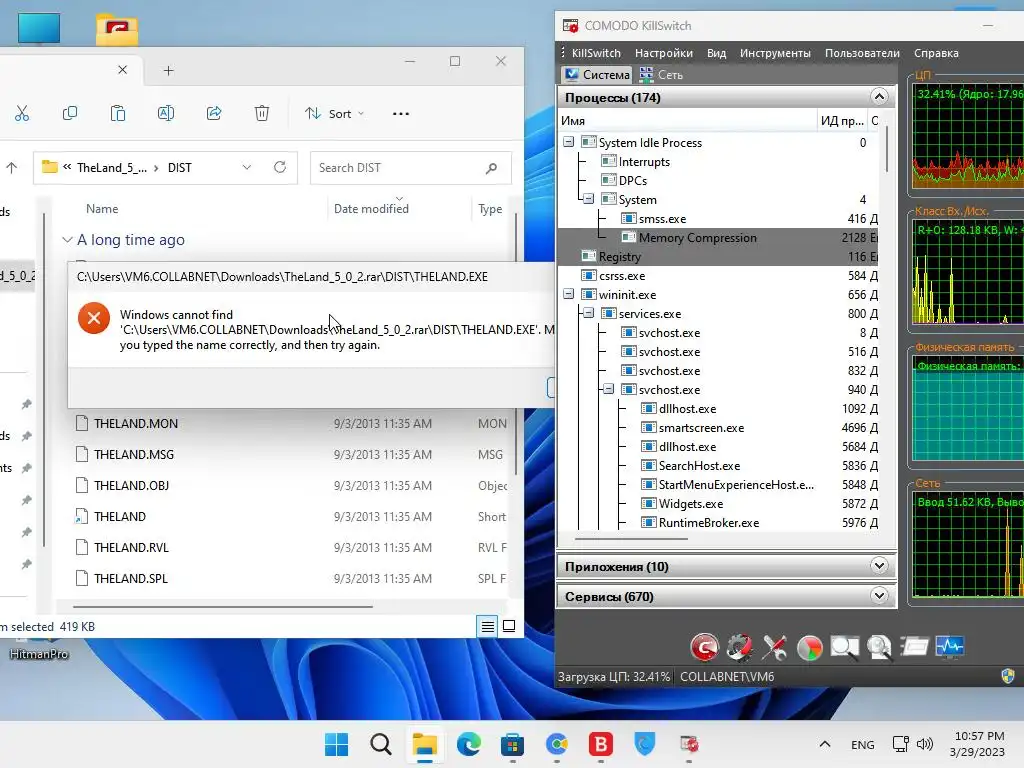Open the Справка menu
The width and height of the screenshot is (1024, 768).
[936, 53]
